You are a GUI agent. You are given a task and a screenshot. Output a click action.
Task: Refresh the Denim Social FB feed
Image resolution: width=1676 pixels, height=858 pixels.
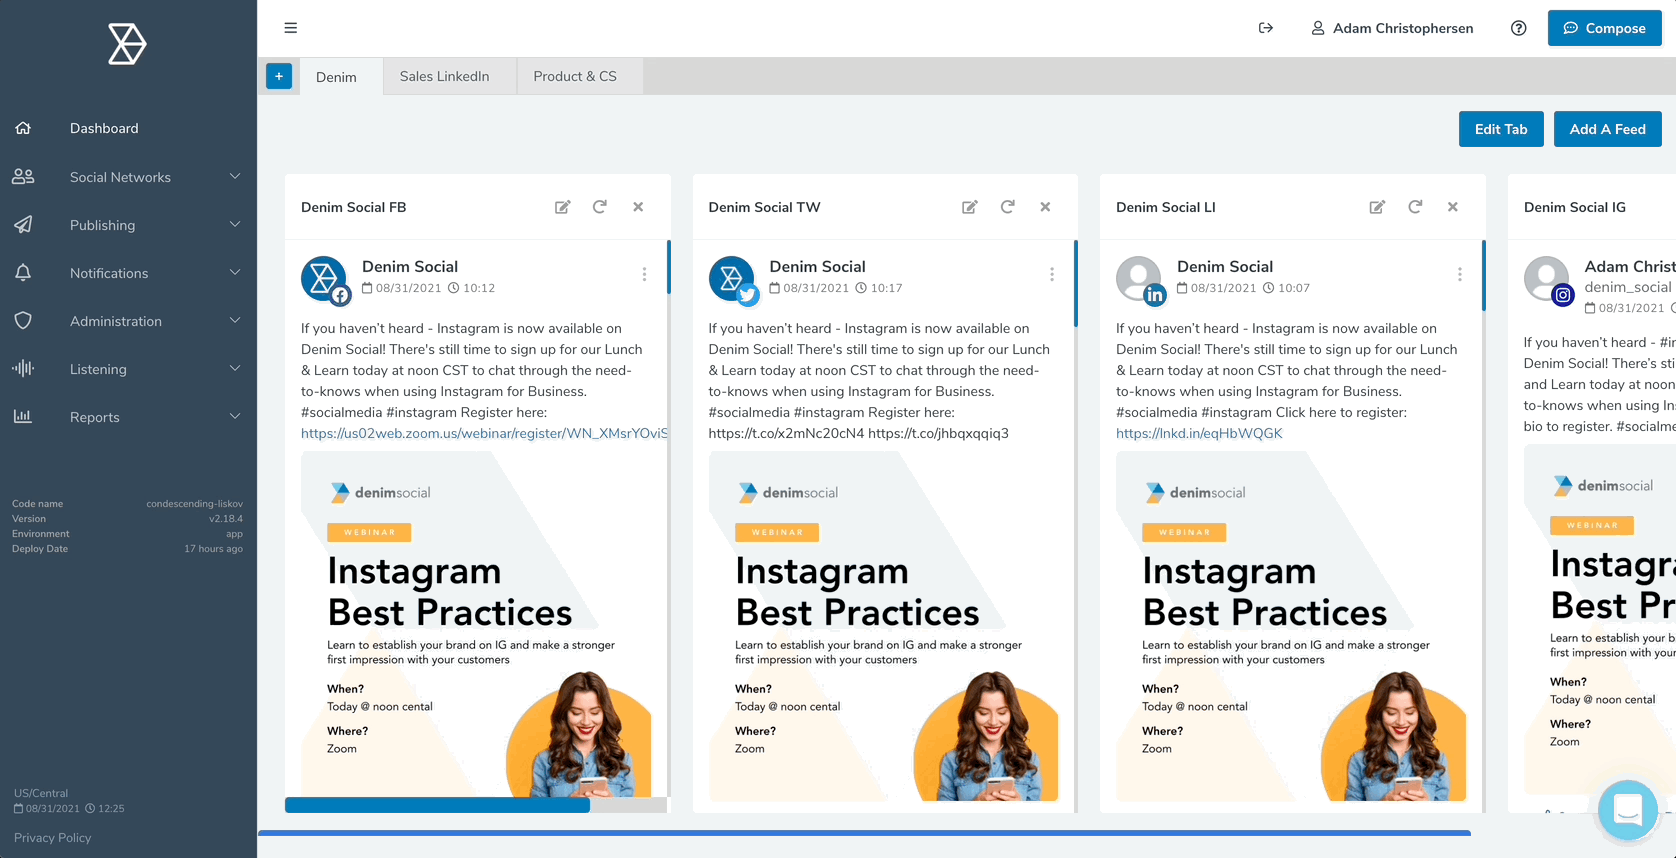[x=600, y=207]
